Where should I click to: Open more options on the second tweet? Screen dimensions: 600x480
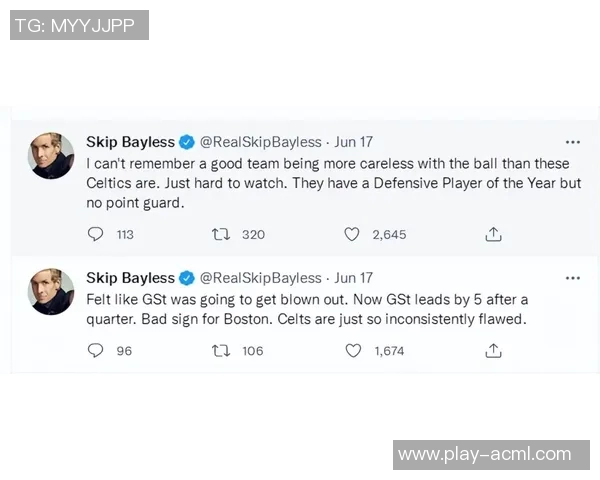(572, 278)
